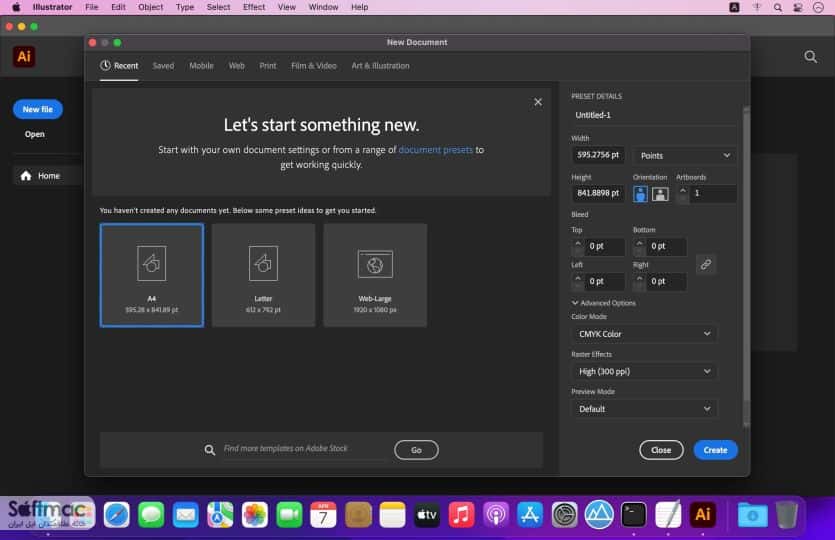Toggle the bleed link chain icon
The height and width of the screenshot is (540, 835).
click(x=706, y=264)
